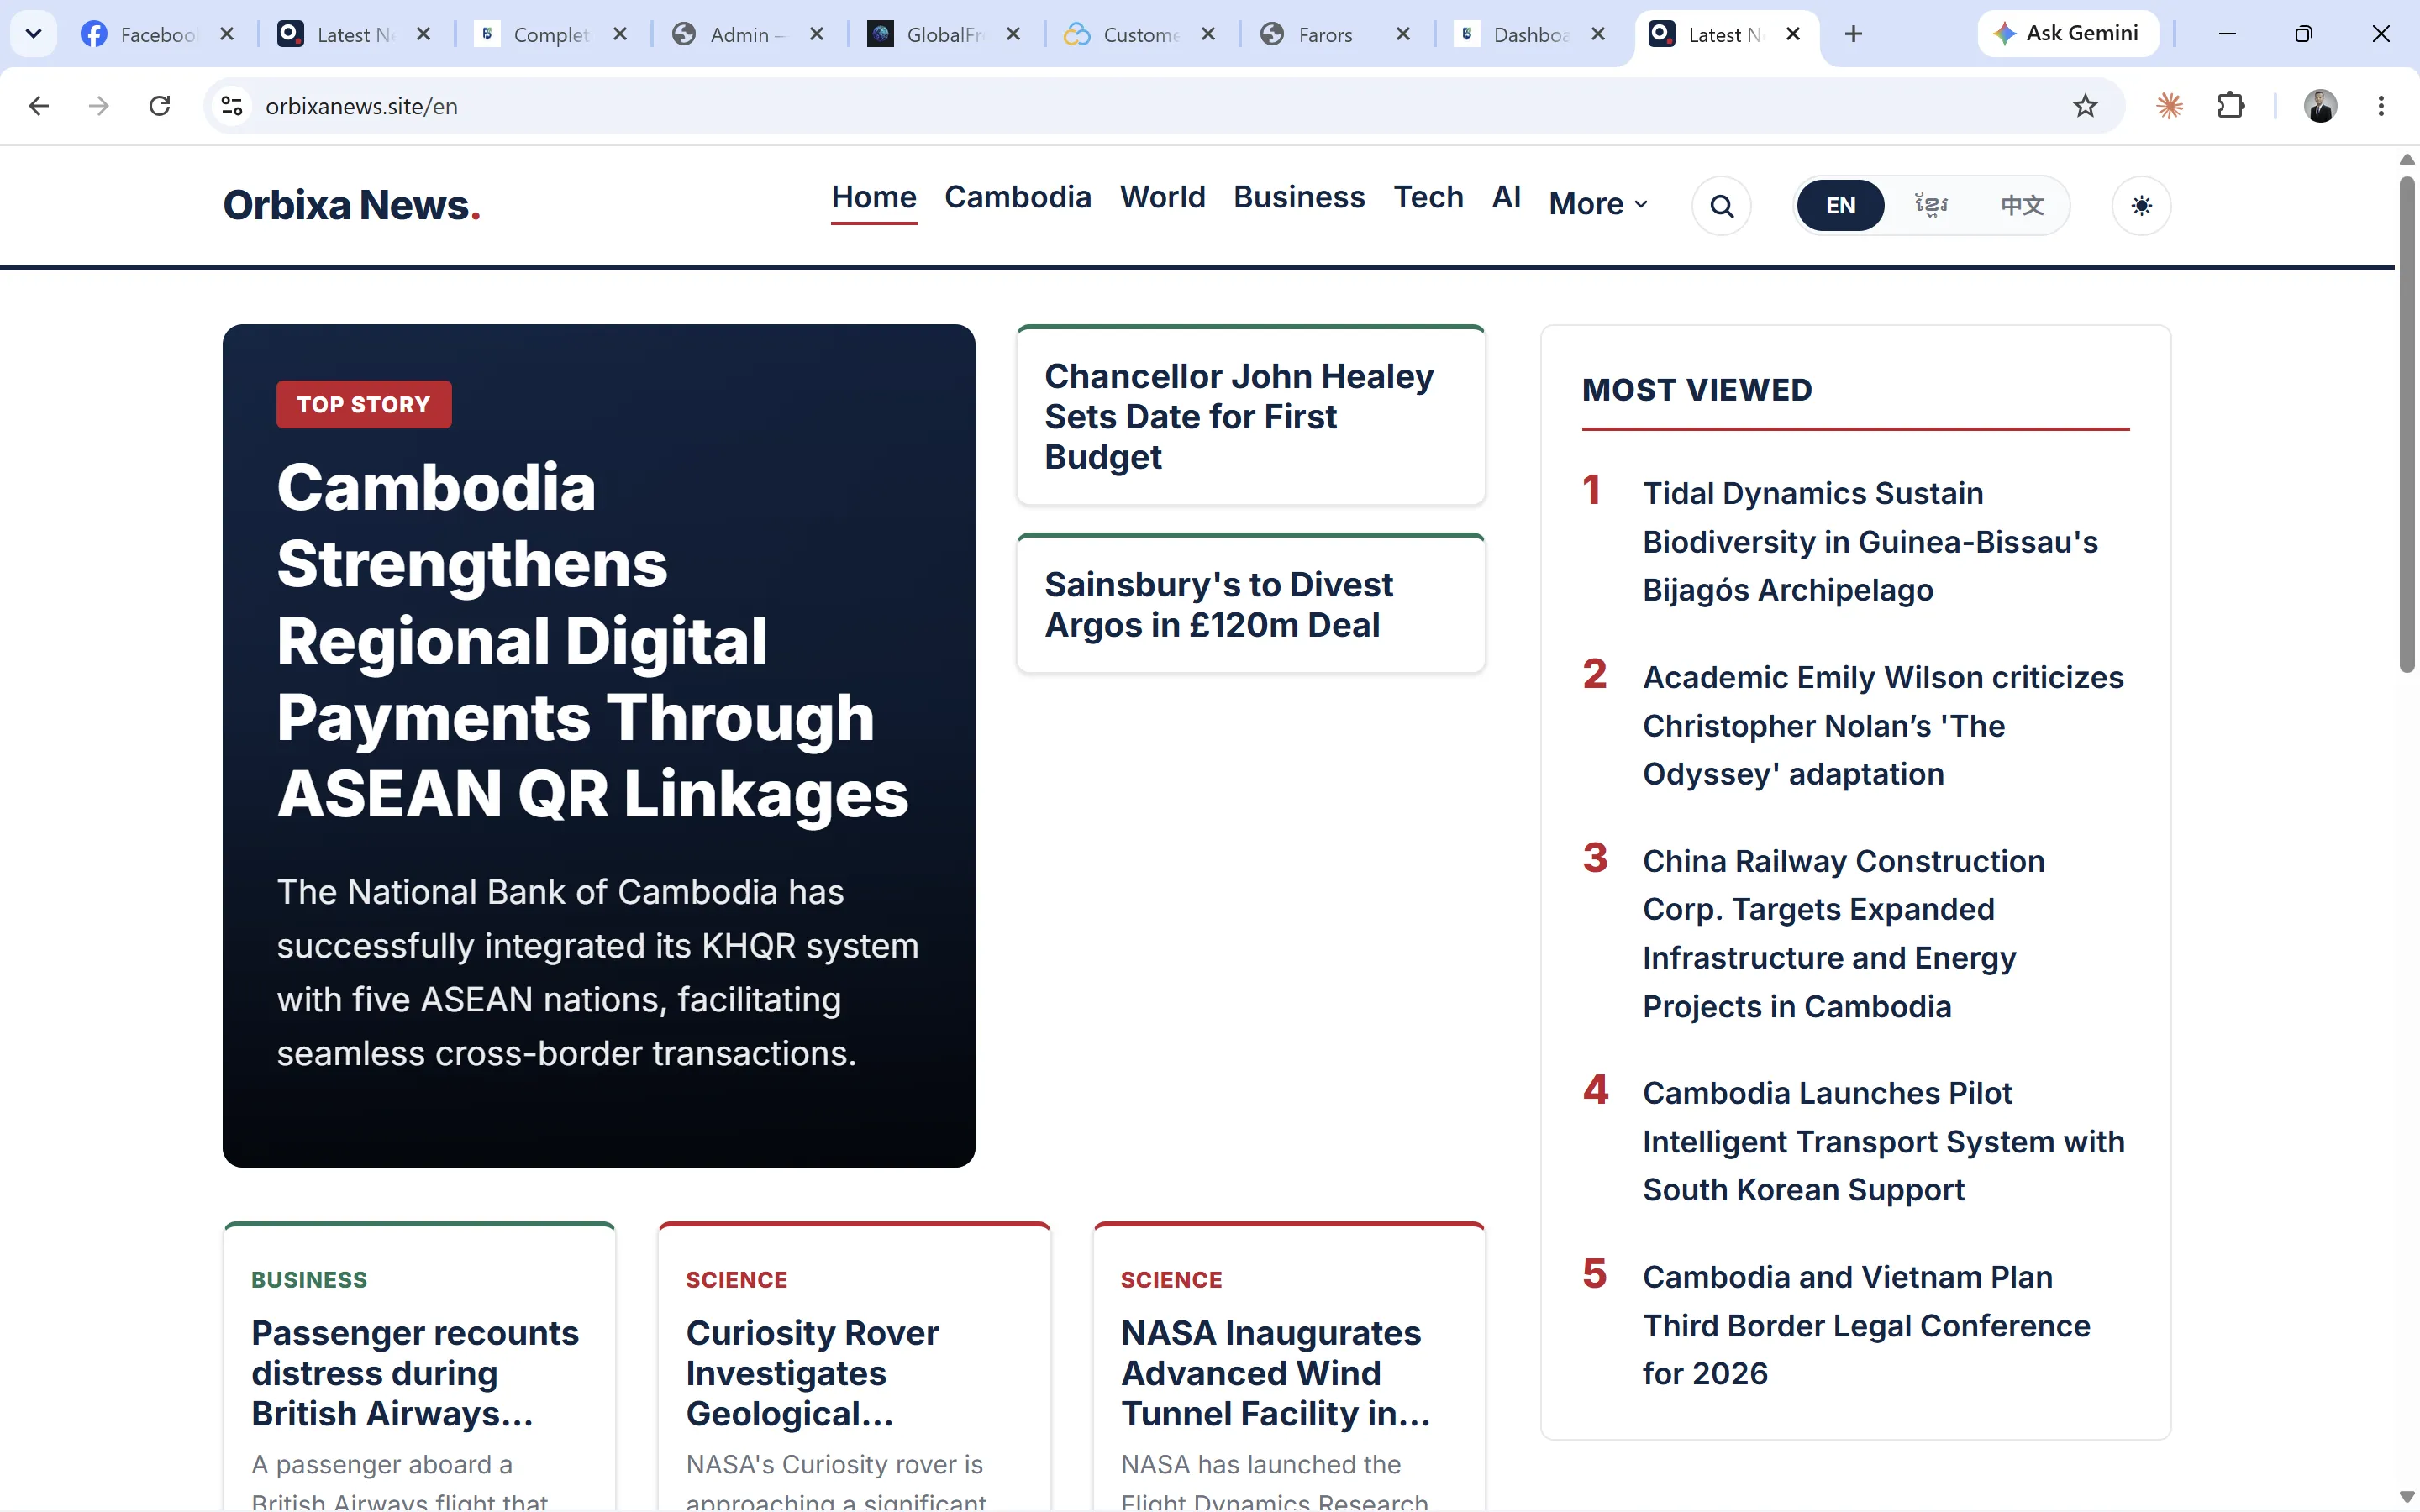Close the GlobalFr tab
Image resolution: width=2420 pixels, height=1512 pixels.
[x=1013, y=34]
